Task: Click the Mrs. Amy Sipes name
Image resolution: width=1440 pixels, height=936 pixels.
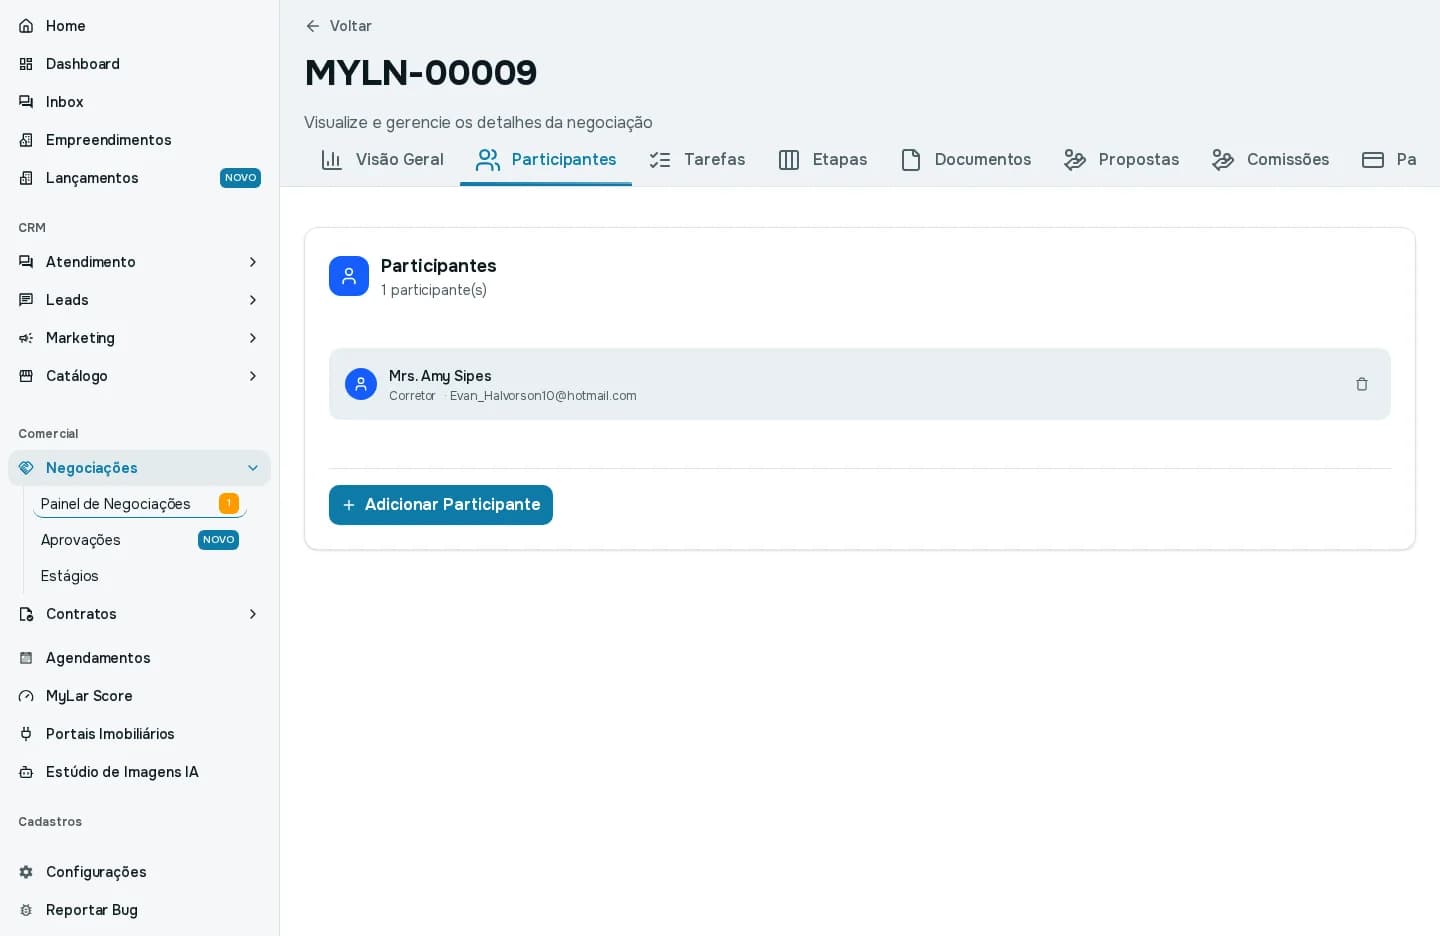Action: coord(440,376)
